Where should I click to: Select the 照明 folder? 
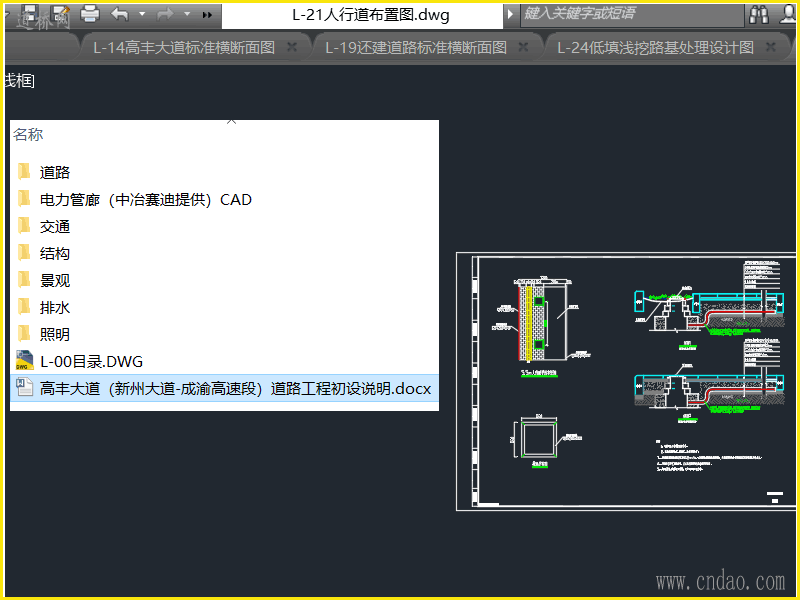pyautogui.click(x=224, y=335)
